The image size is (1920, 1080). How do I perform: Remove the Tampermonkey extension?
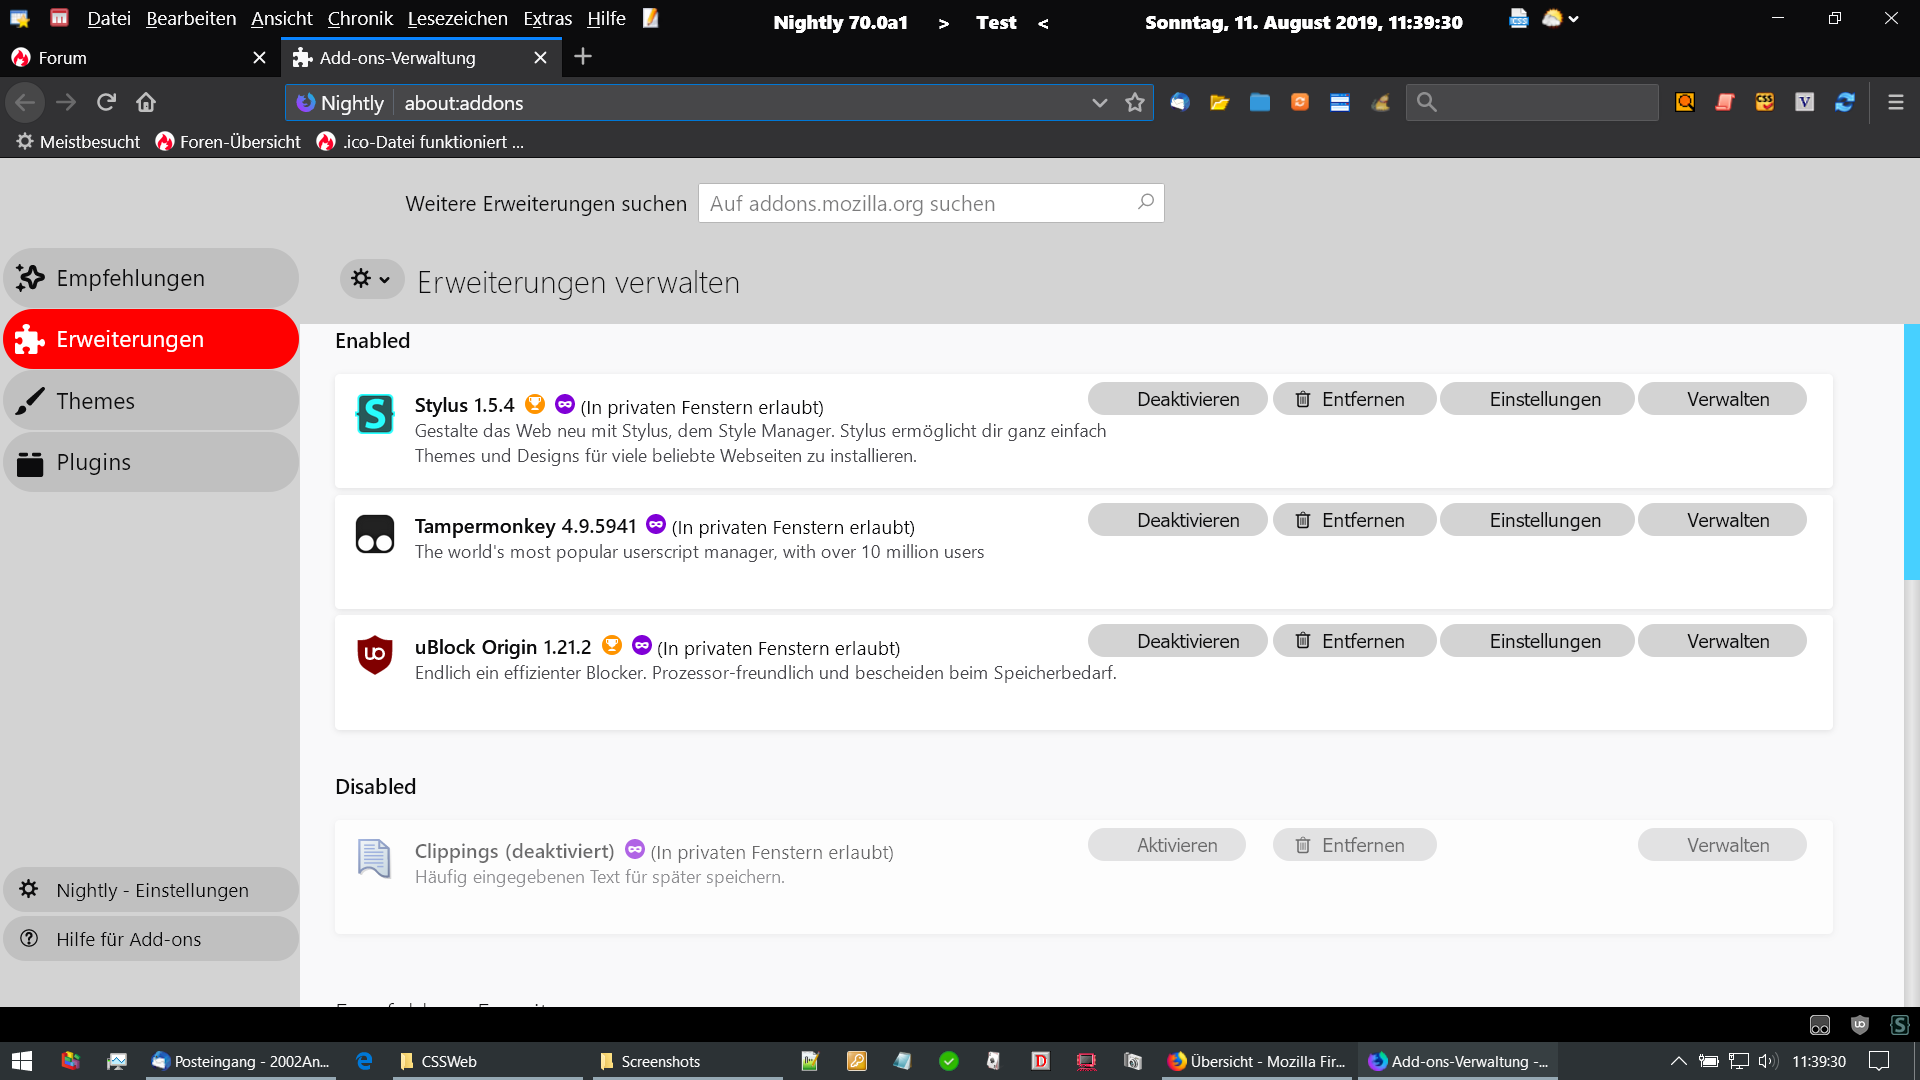(x=1354, y=520)
